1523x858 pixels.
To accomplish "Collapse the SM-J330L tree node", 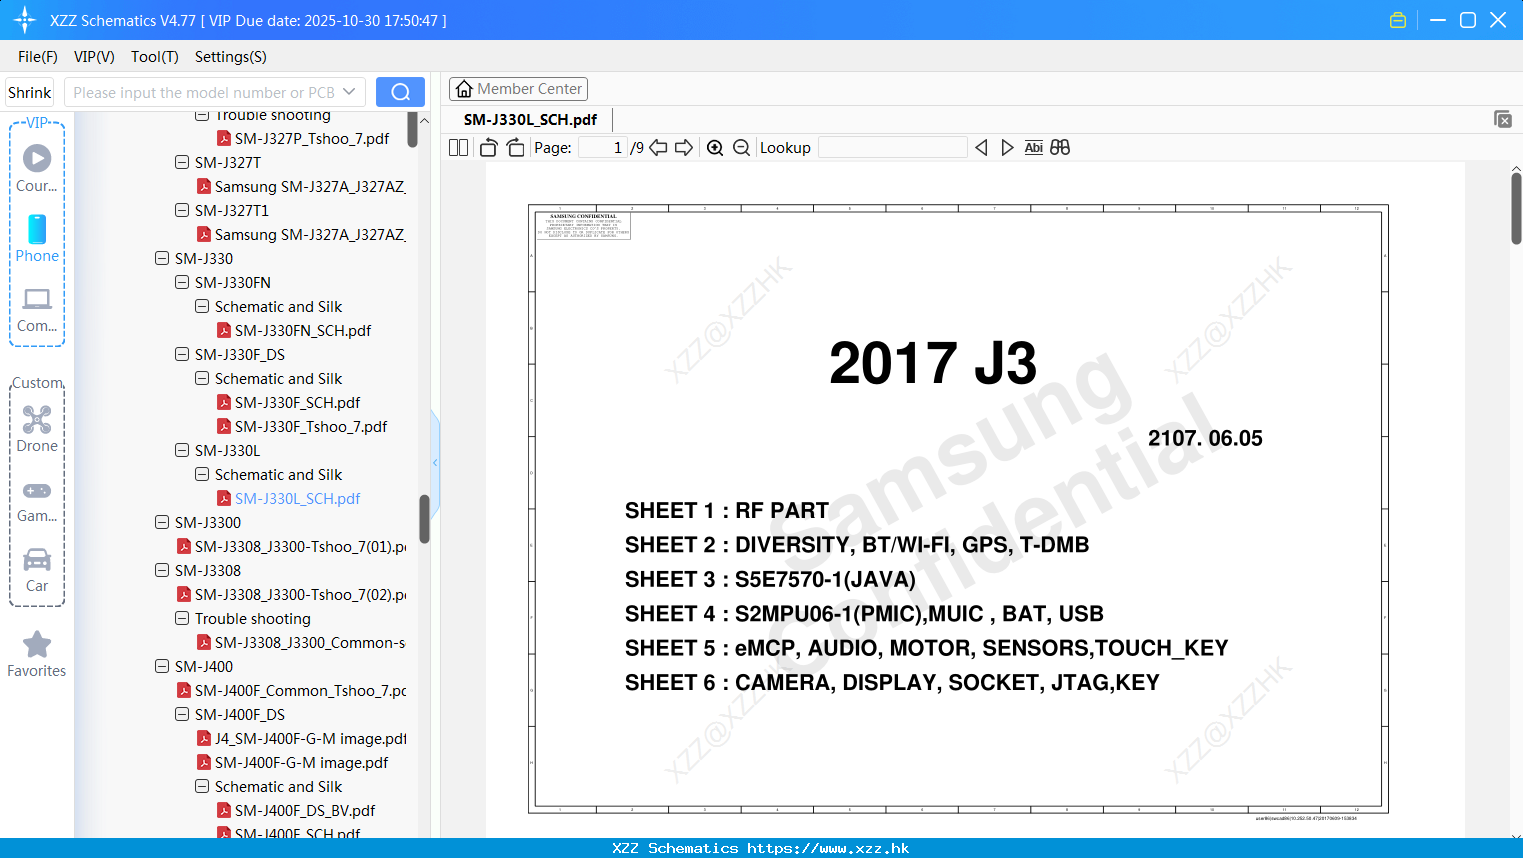I will 182,450.
